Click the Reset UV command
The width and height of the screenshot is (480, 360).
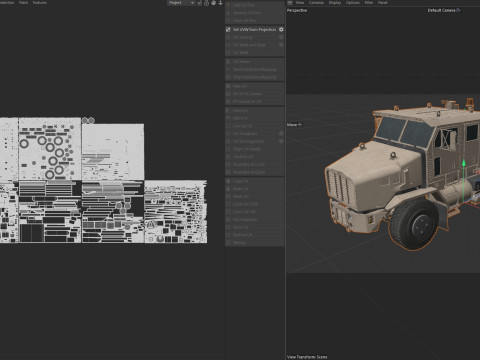pyautogui.click(x=255, y=196)
